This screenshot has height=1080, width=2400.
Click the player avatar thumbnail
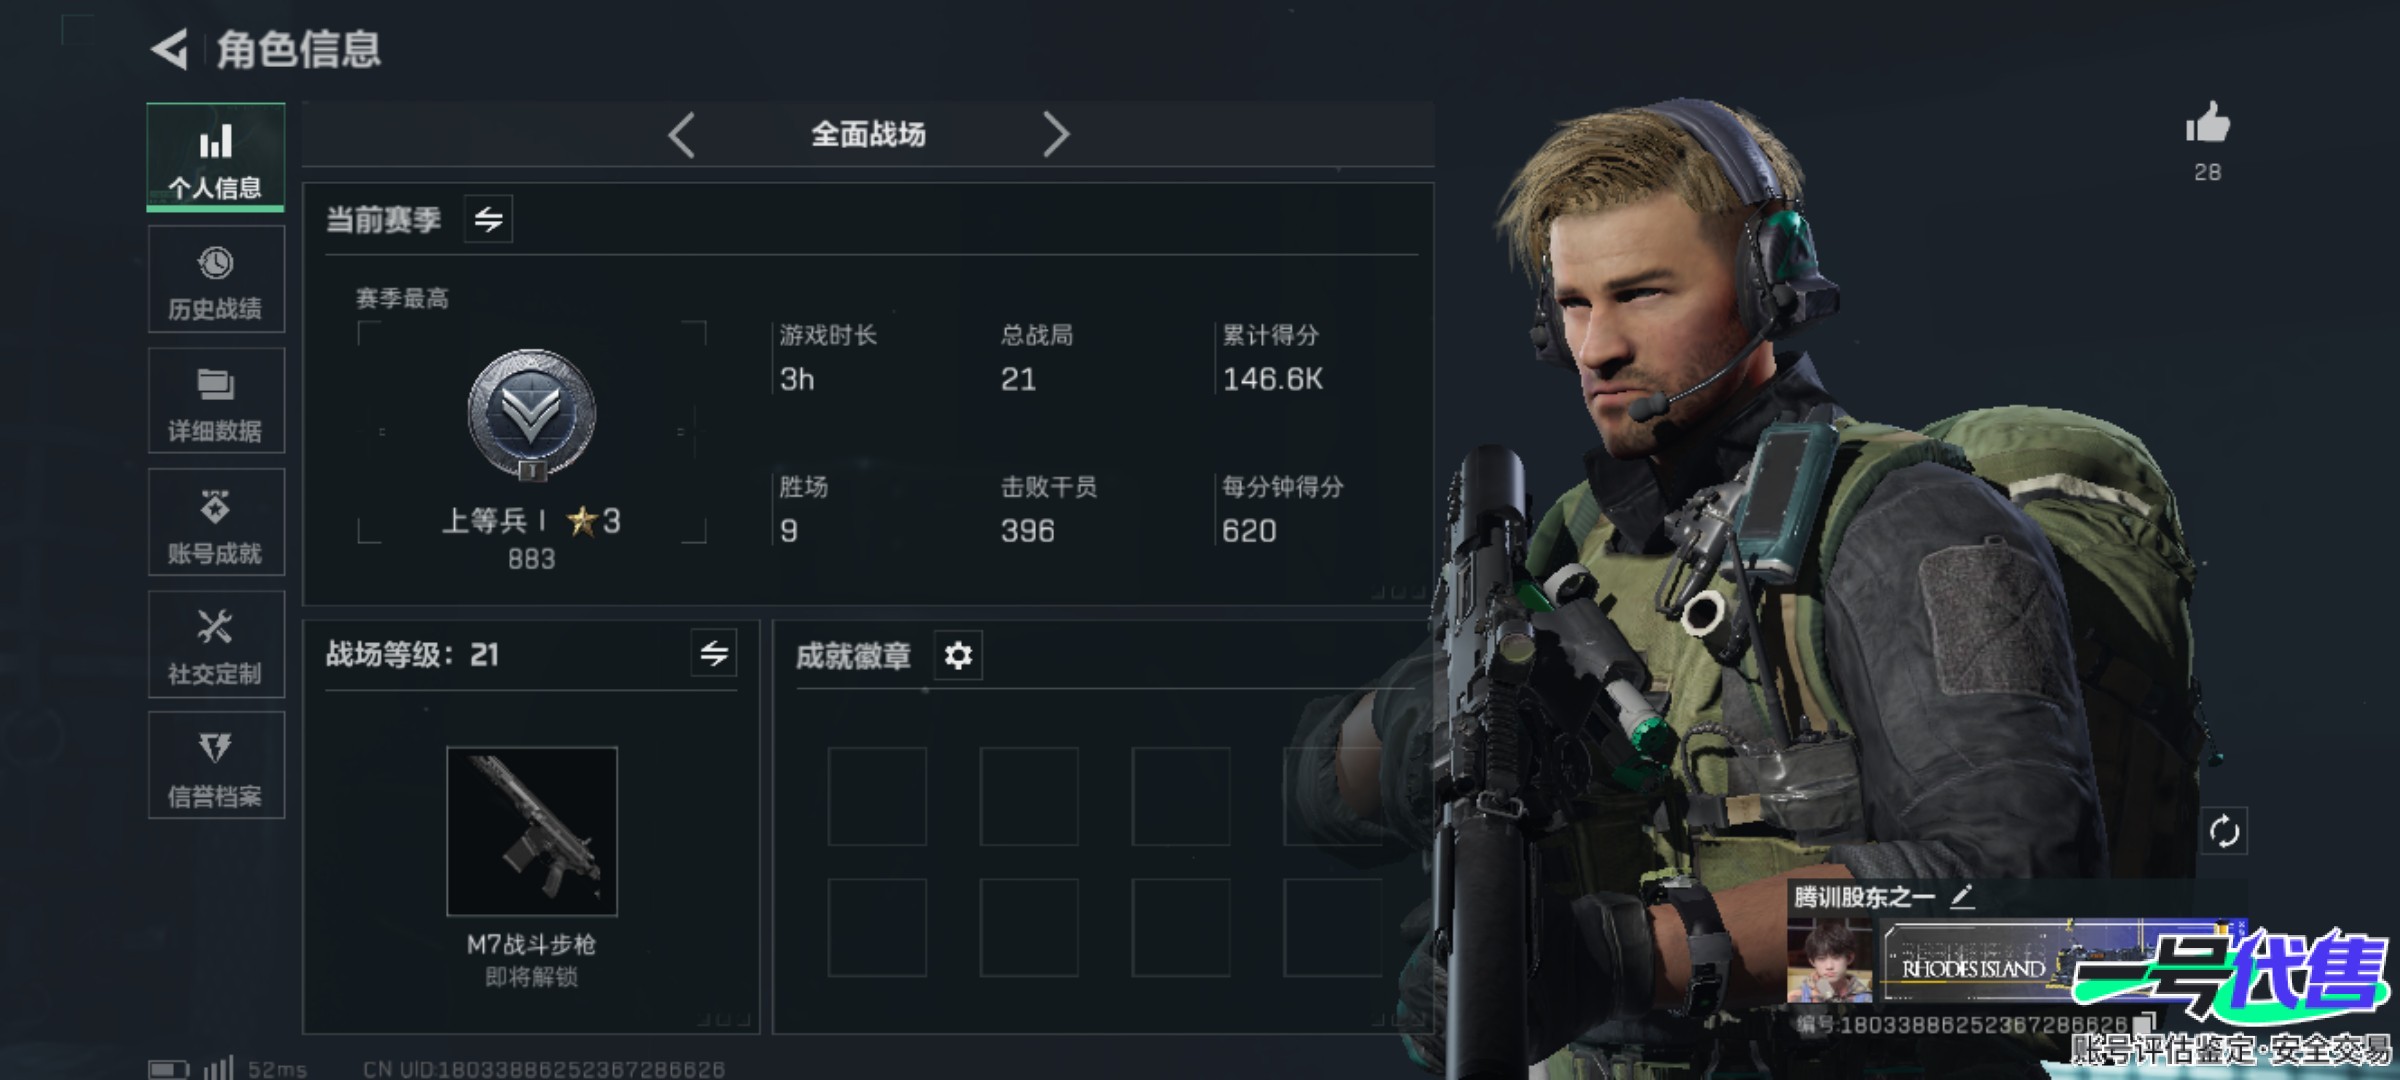(x=1830, y=961)
